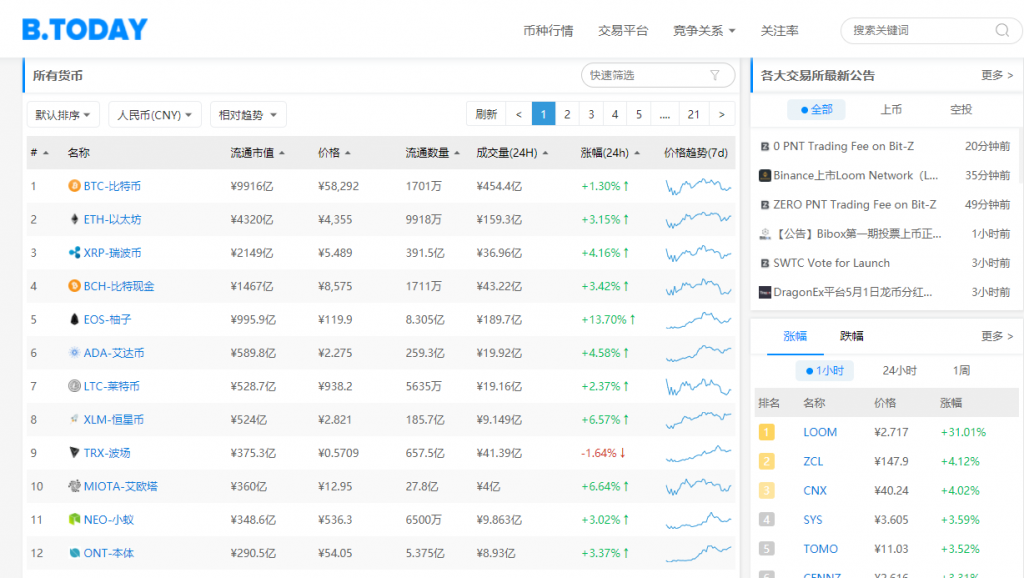
Task: Click the 刷新 refresh button
Action: (x=486, y=114)
